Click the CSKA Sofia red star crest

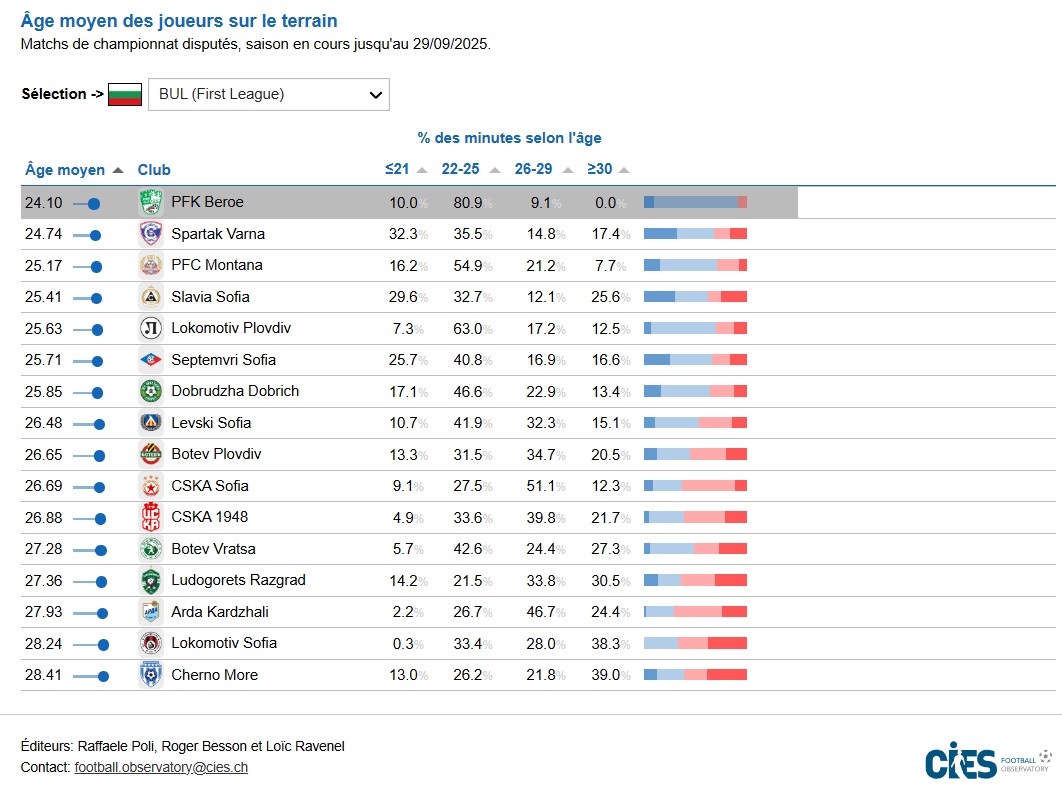(150, 486)
